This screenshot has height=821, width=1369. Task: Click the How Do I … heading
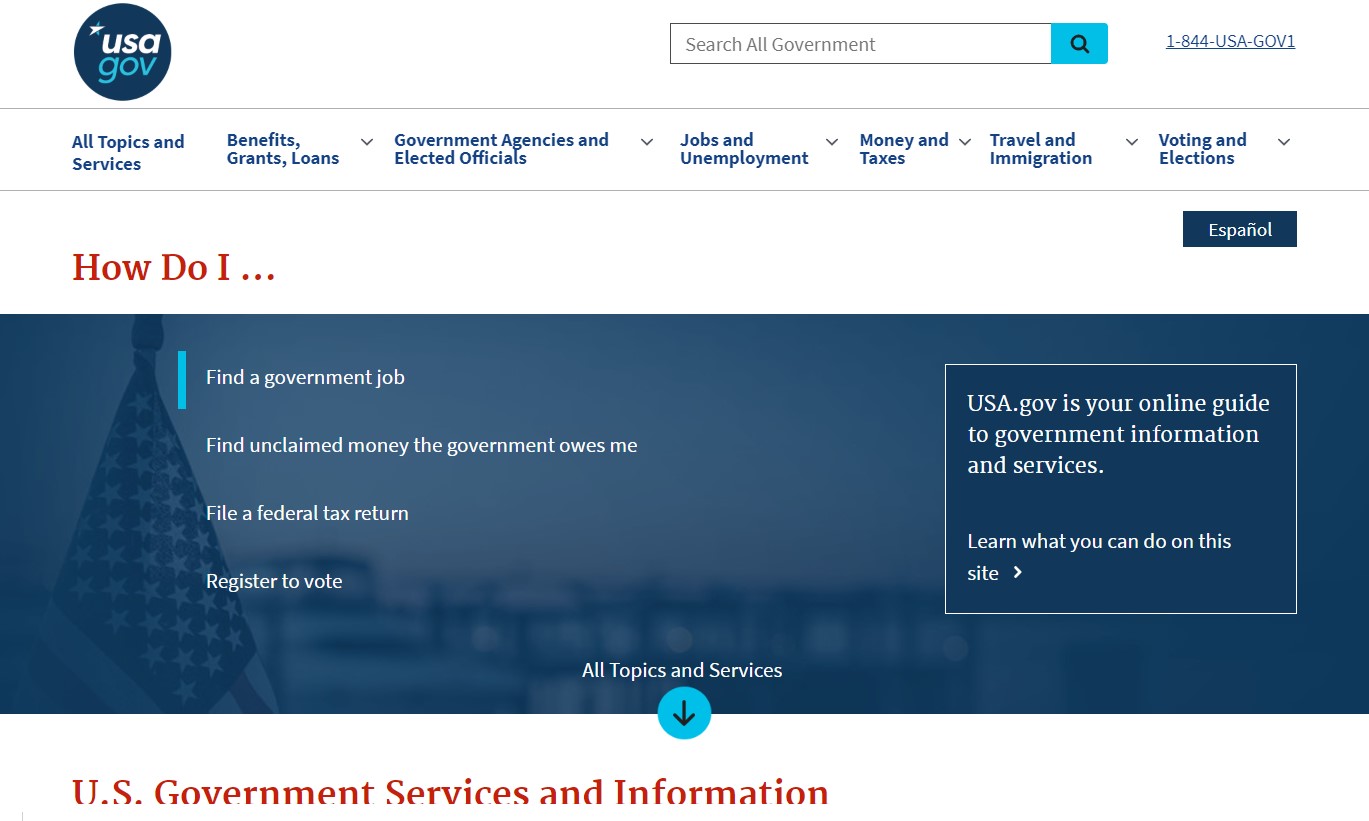[173, 268]
